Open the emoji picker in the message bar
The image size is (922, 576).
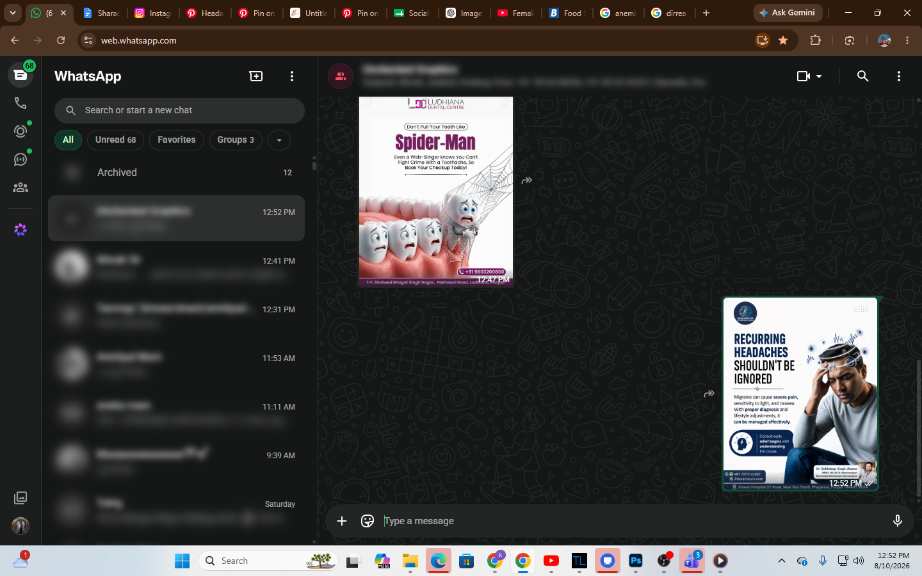point(367,521)
